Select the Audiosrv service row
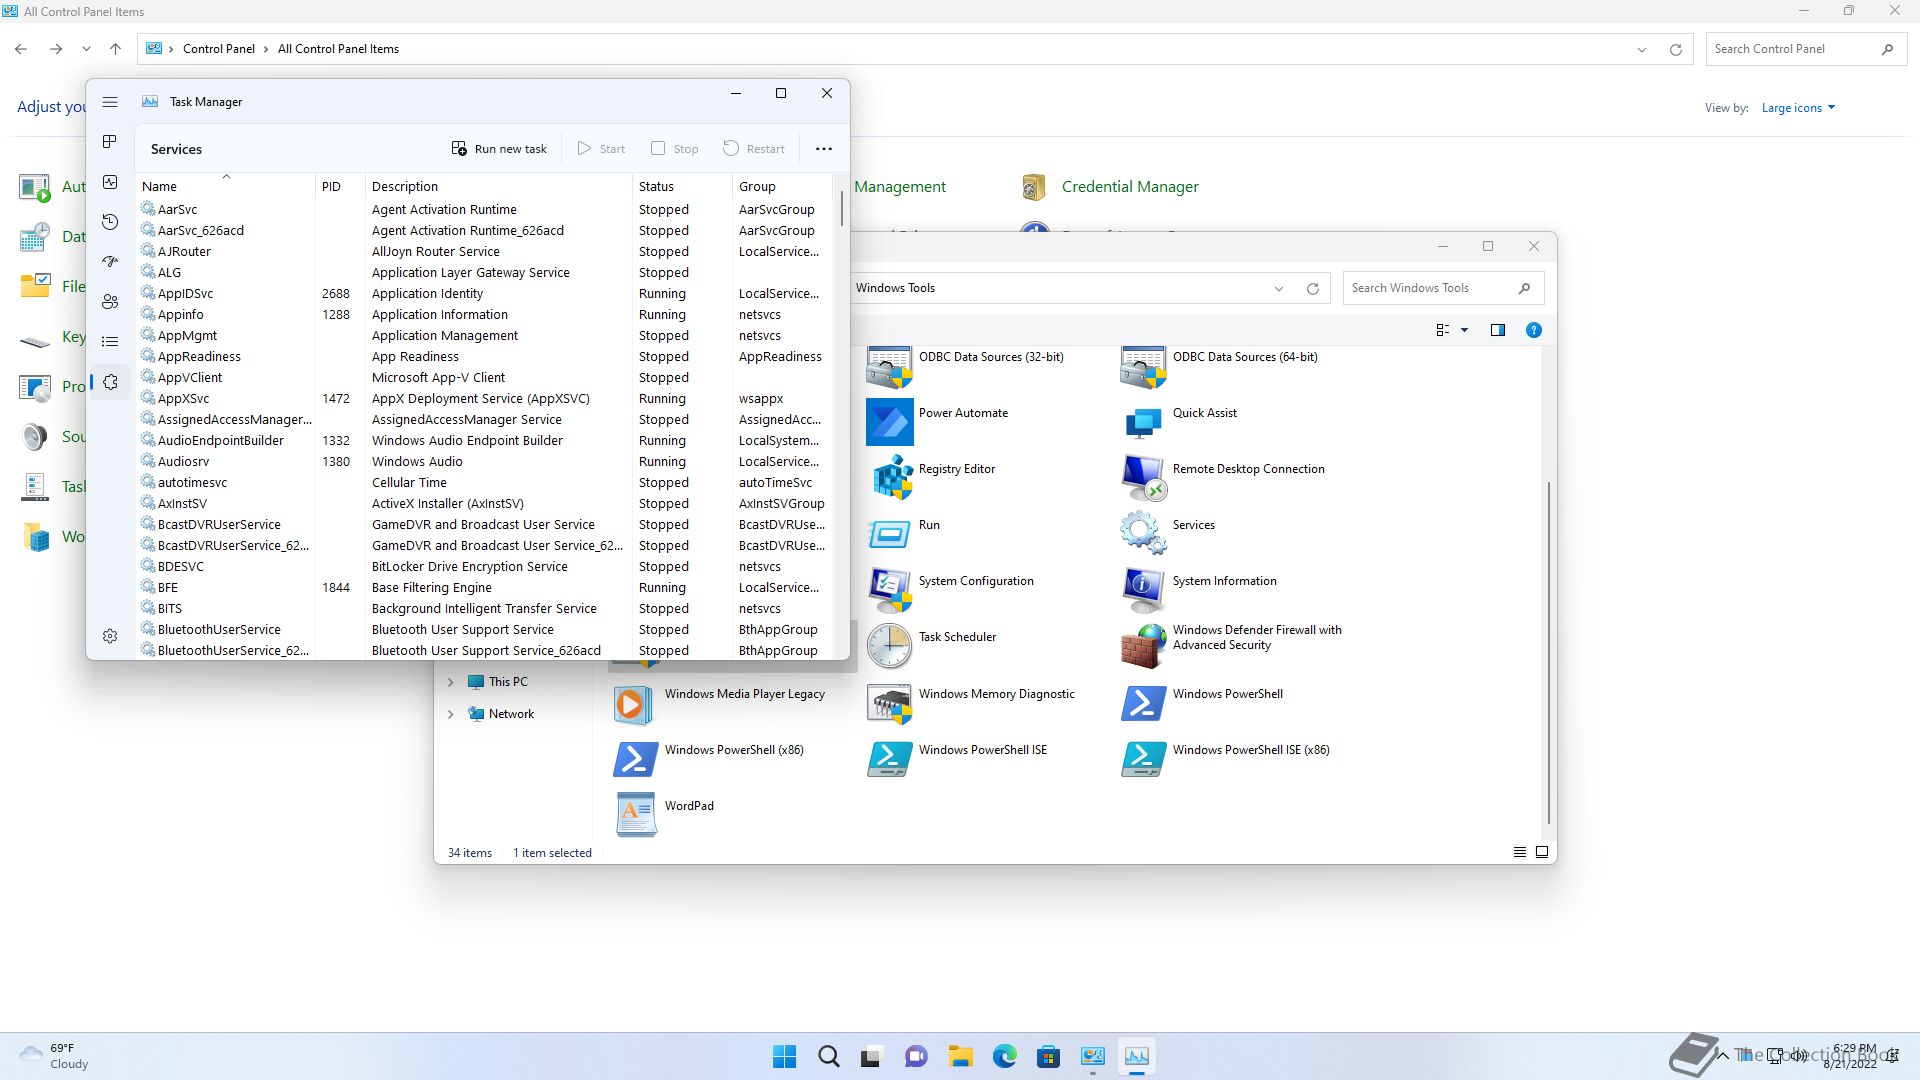 pos(484,462)
